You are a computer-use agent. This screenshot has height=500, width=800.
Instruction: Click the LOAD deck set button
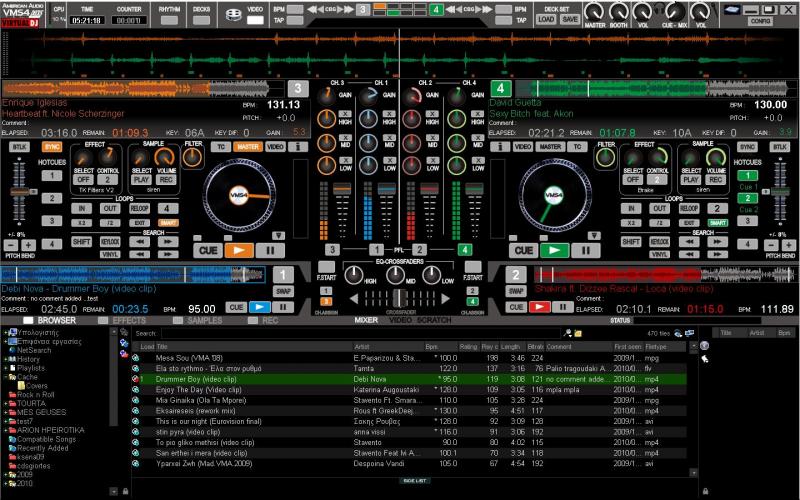545,19
